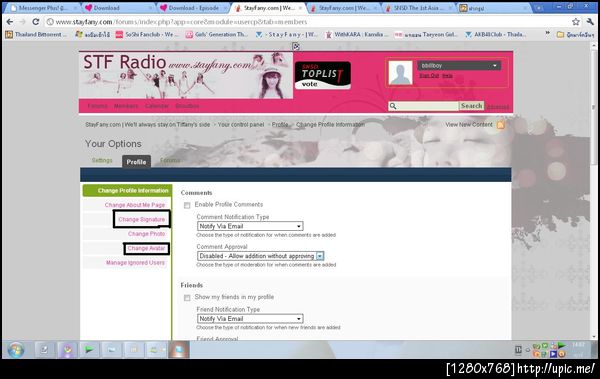600x379 pixels.
Task: Open Girls' Generation Th... bookmark
Action: [217, 34]
